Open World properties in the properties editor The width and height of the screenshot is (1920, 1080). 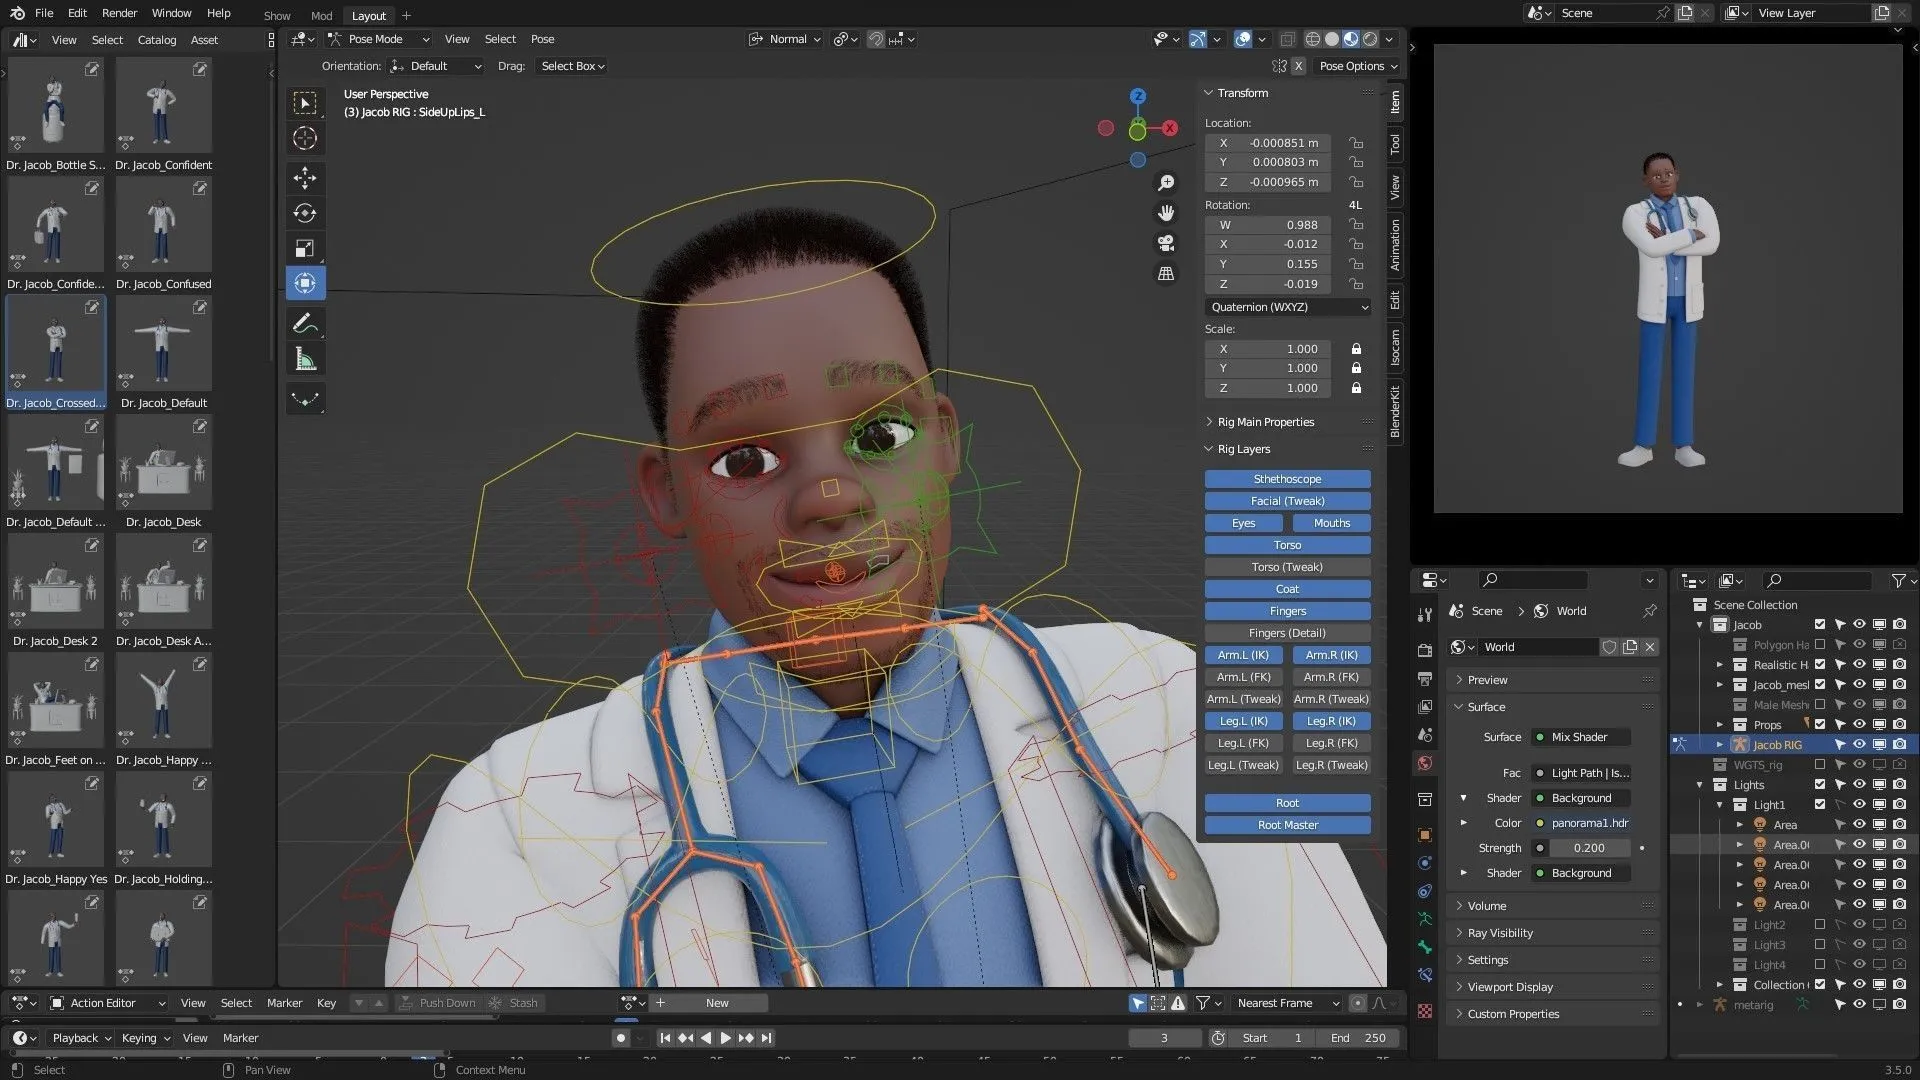click(x=1424, y=762)
